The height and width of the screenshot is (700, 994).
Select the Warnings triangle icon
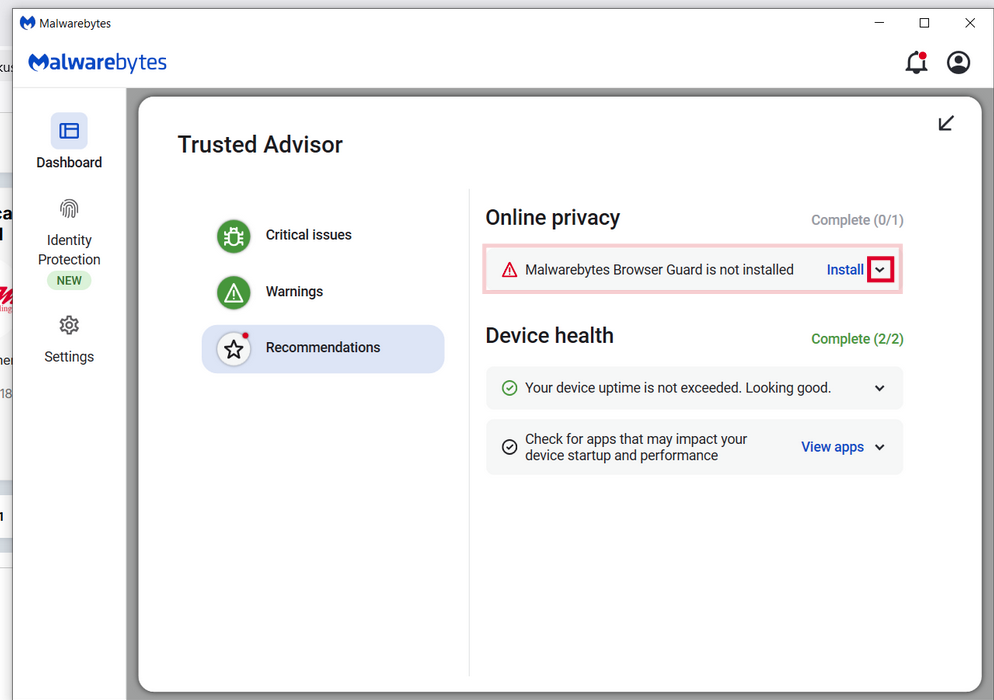tap(234, 292)
